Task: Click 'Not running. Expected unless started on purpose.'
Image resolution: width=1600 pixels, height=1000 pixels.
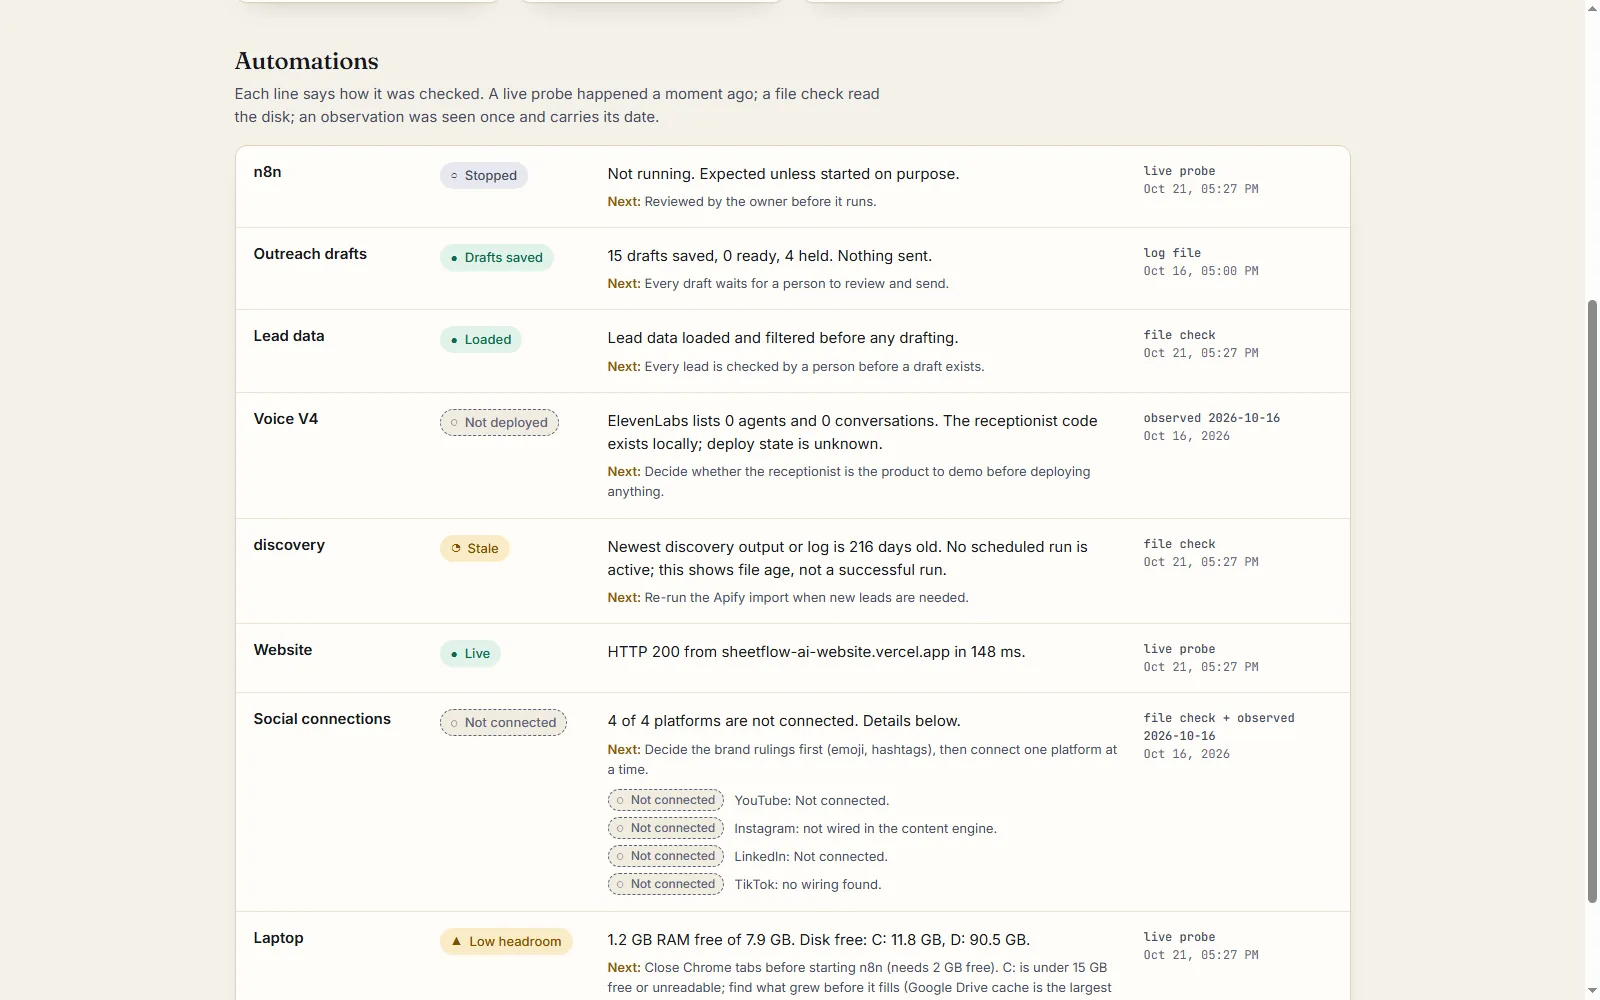Action: point(783,174)
